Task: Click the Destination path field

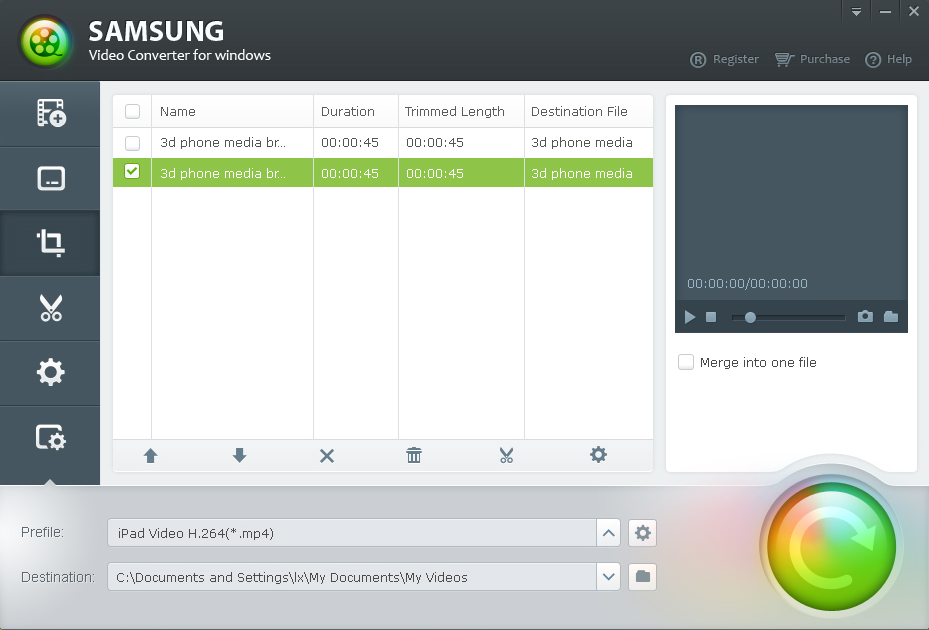Action: coord(352,577)
